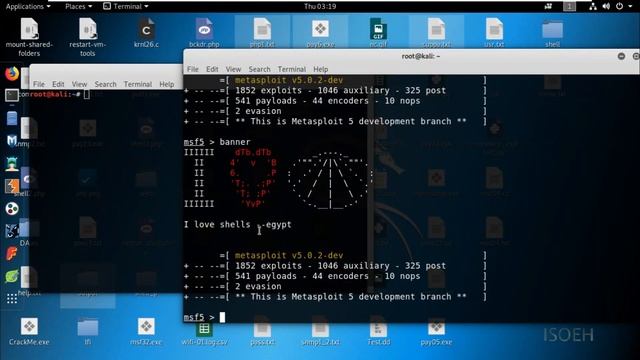Focus the msf5 prompt at terminal bottom
This screenshot has width=640, height=360.
[204, 317]
